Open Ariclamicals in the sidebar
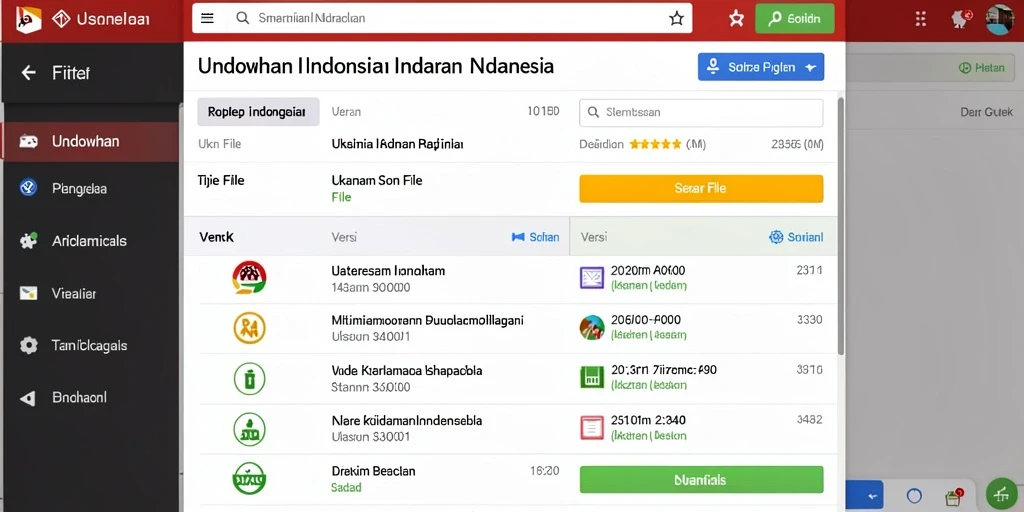1024x512 pixels. point(92,241)
